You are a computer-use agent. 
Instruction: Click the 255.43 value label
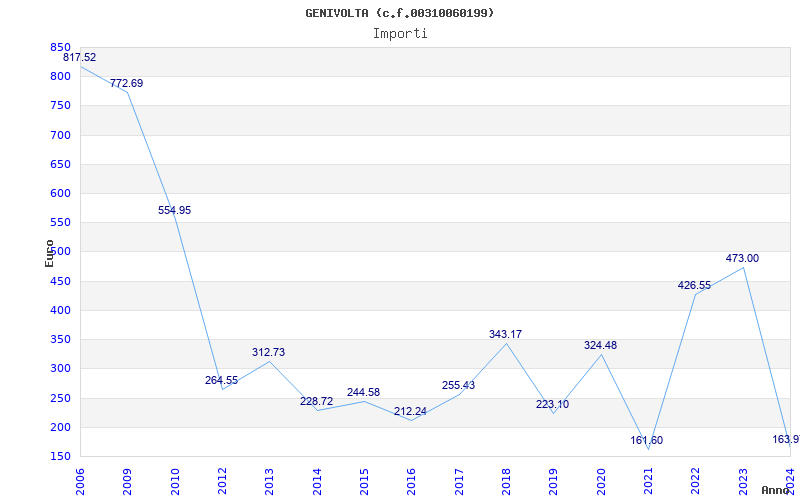pyautogui.click(x=458, y=386)
